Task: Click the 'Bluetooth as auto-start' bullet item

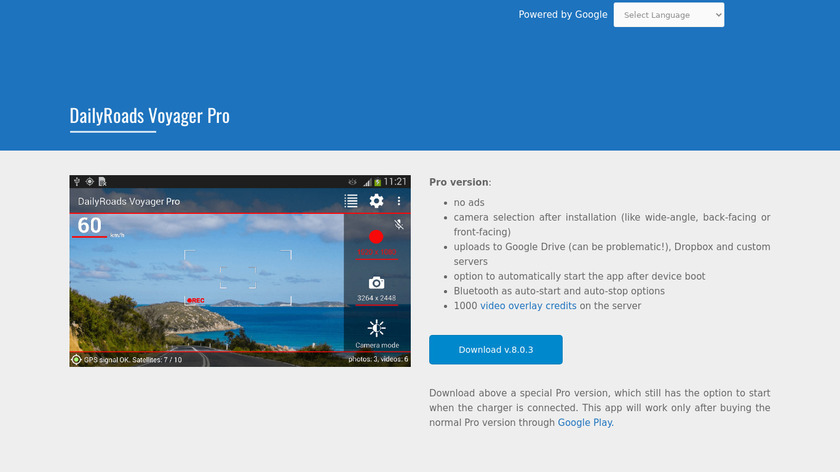Action: tap(559, 291)
